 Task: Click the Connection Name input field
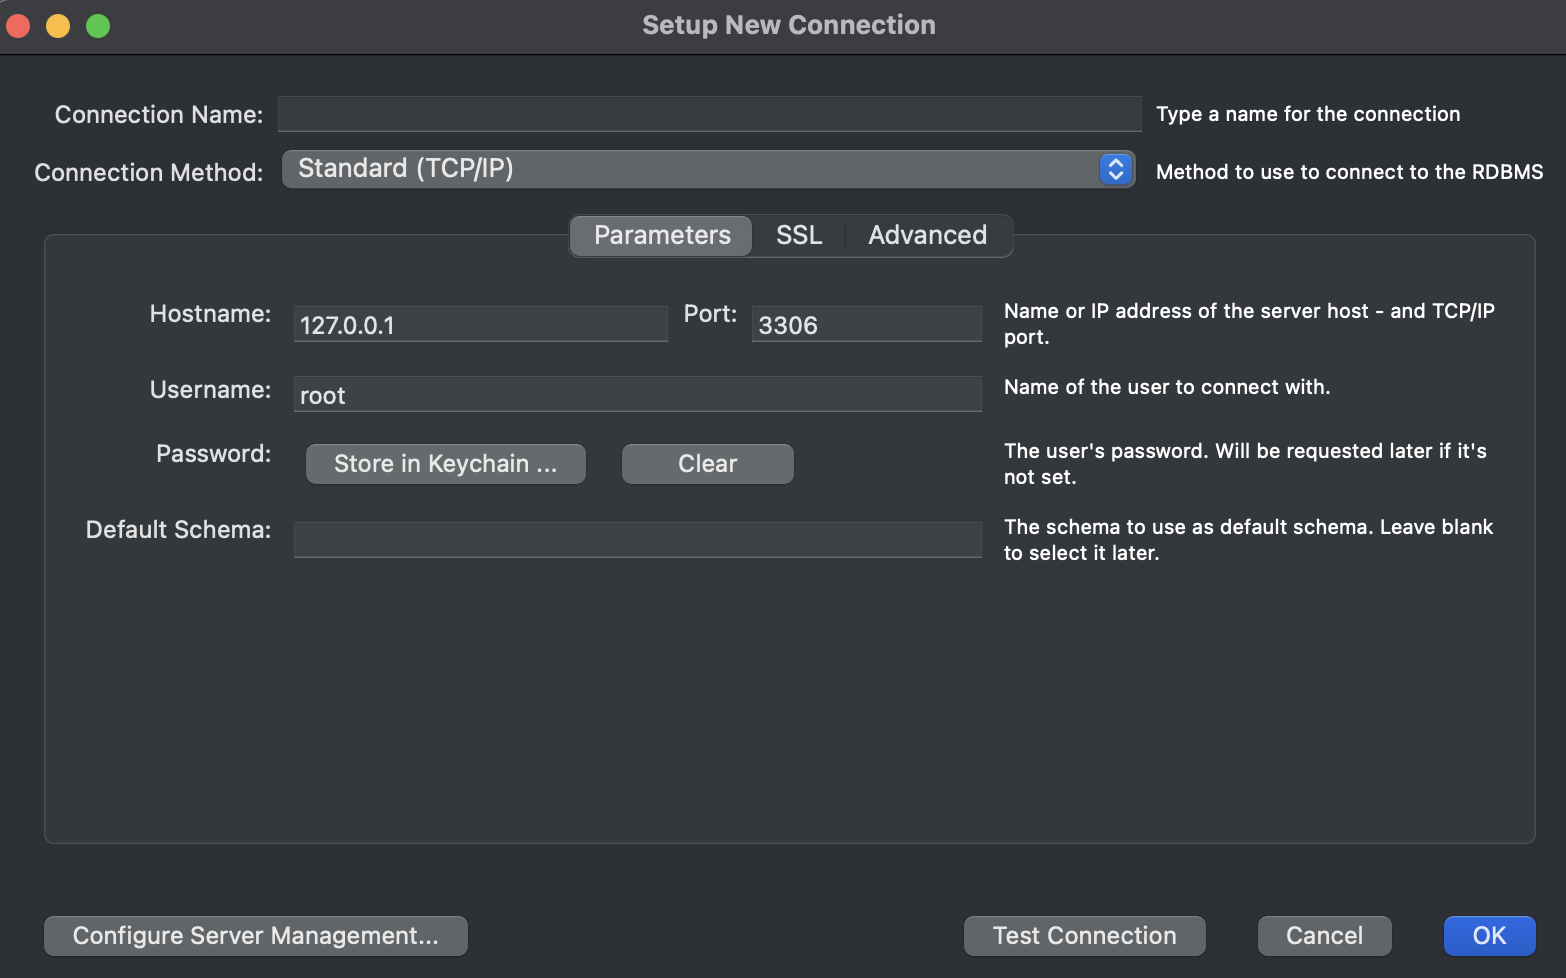709,114
